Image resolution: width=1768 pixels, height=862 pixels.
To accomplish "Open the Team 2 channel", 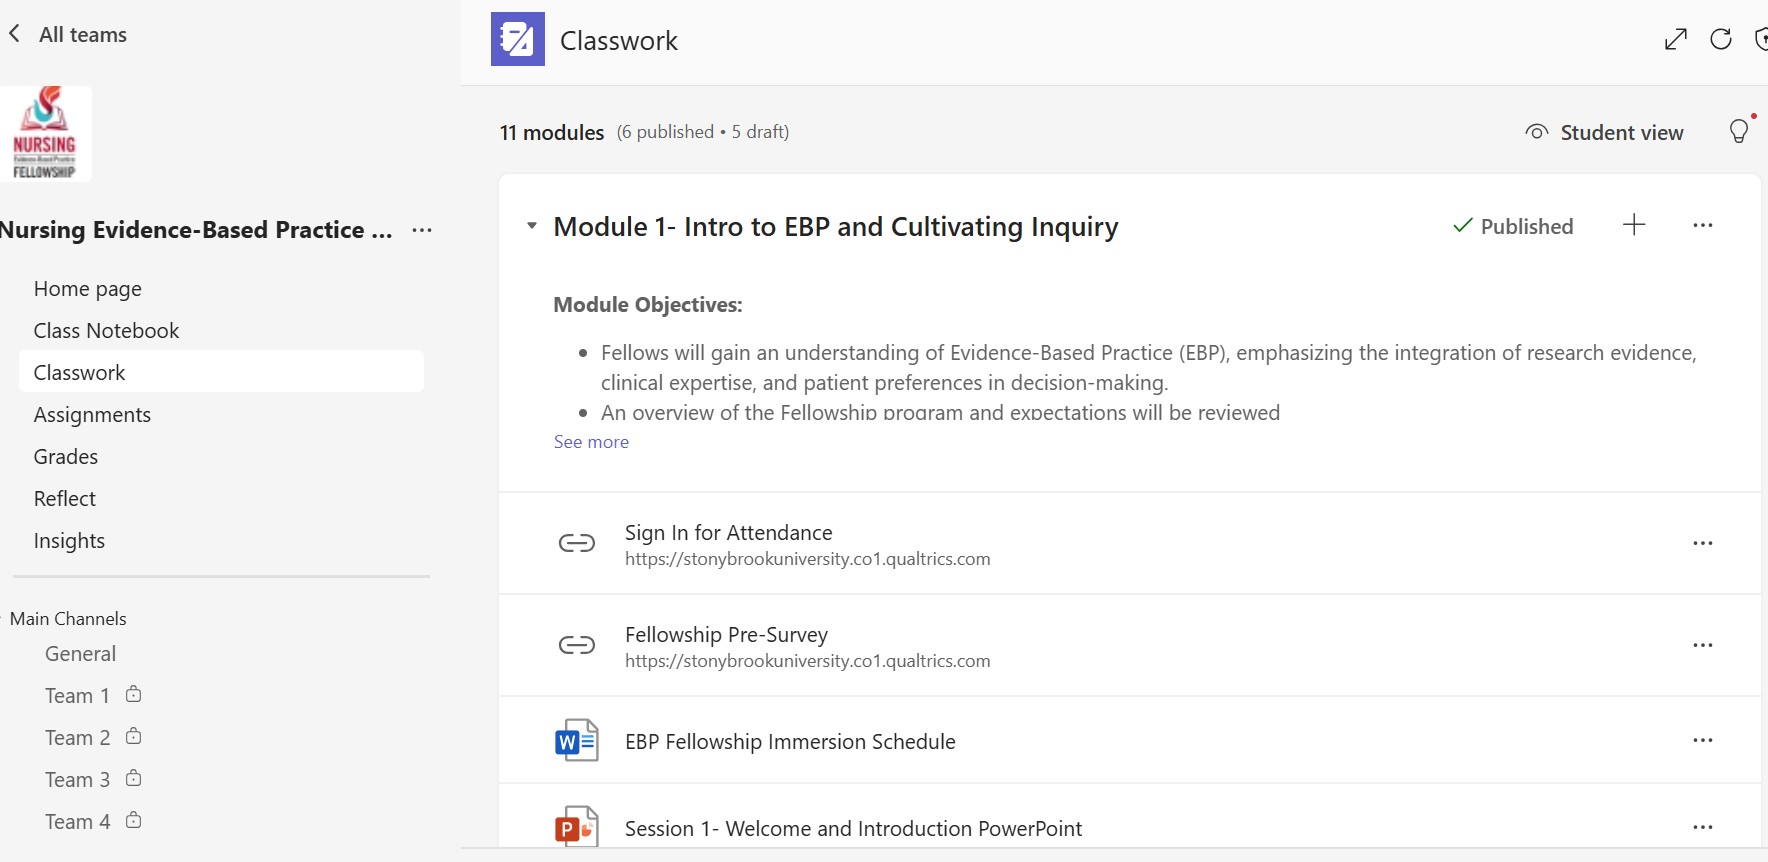I will pyautogui.click(x=77, y=738).
